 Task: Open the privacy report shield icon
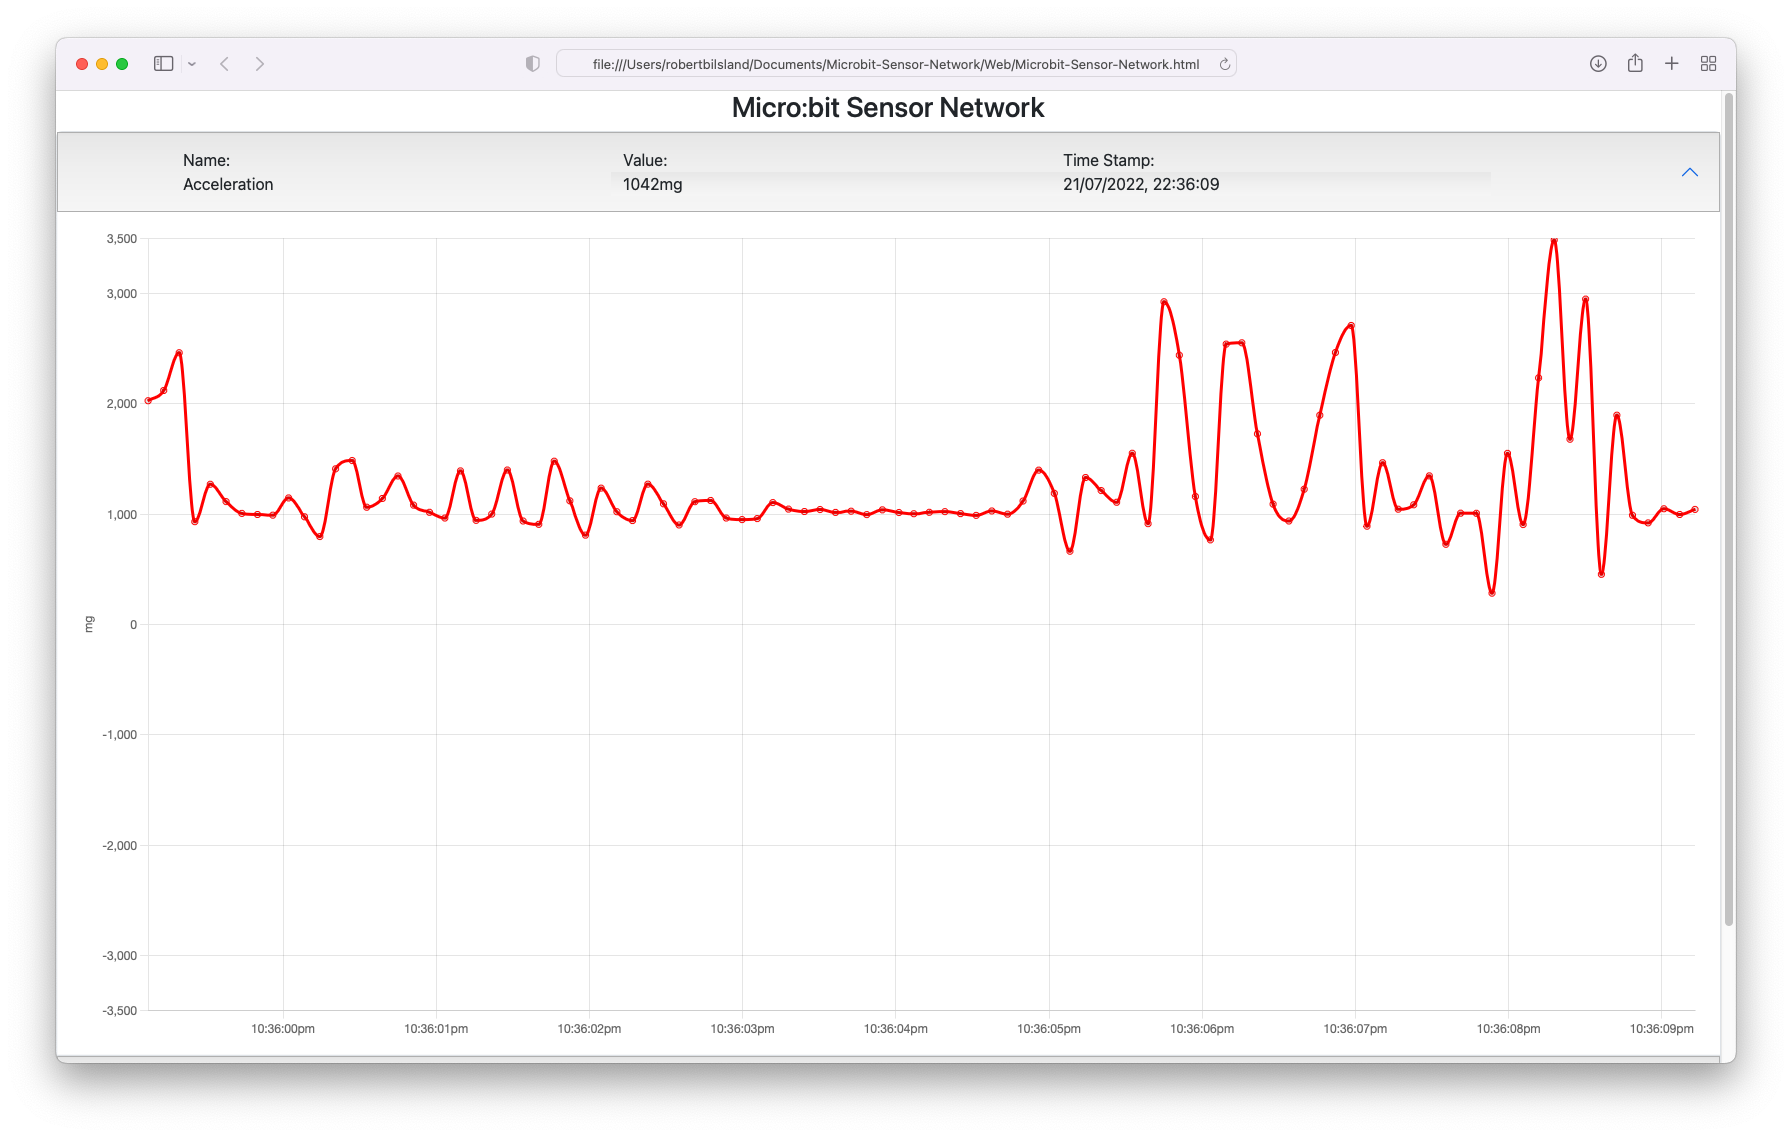(533, 64)
